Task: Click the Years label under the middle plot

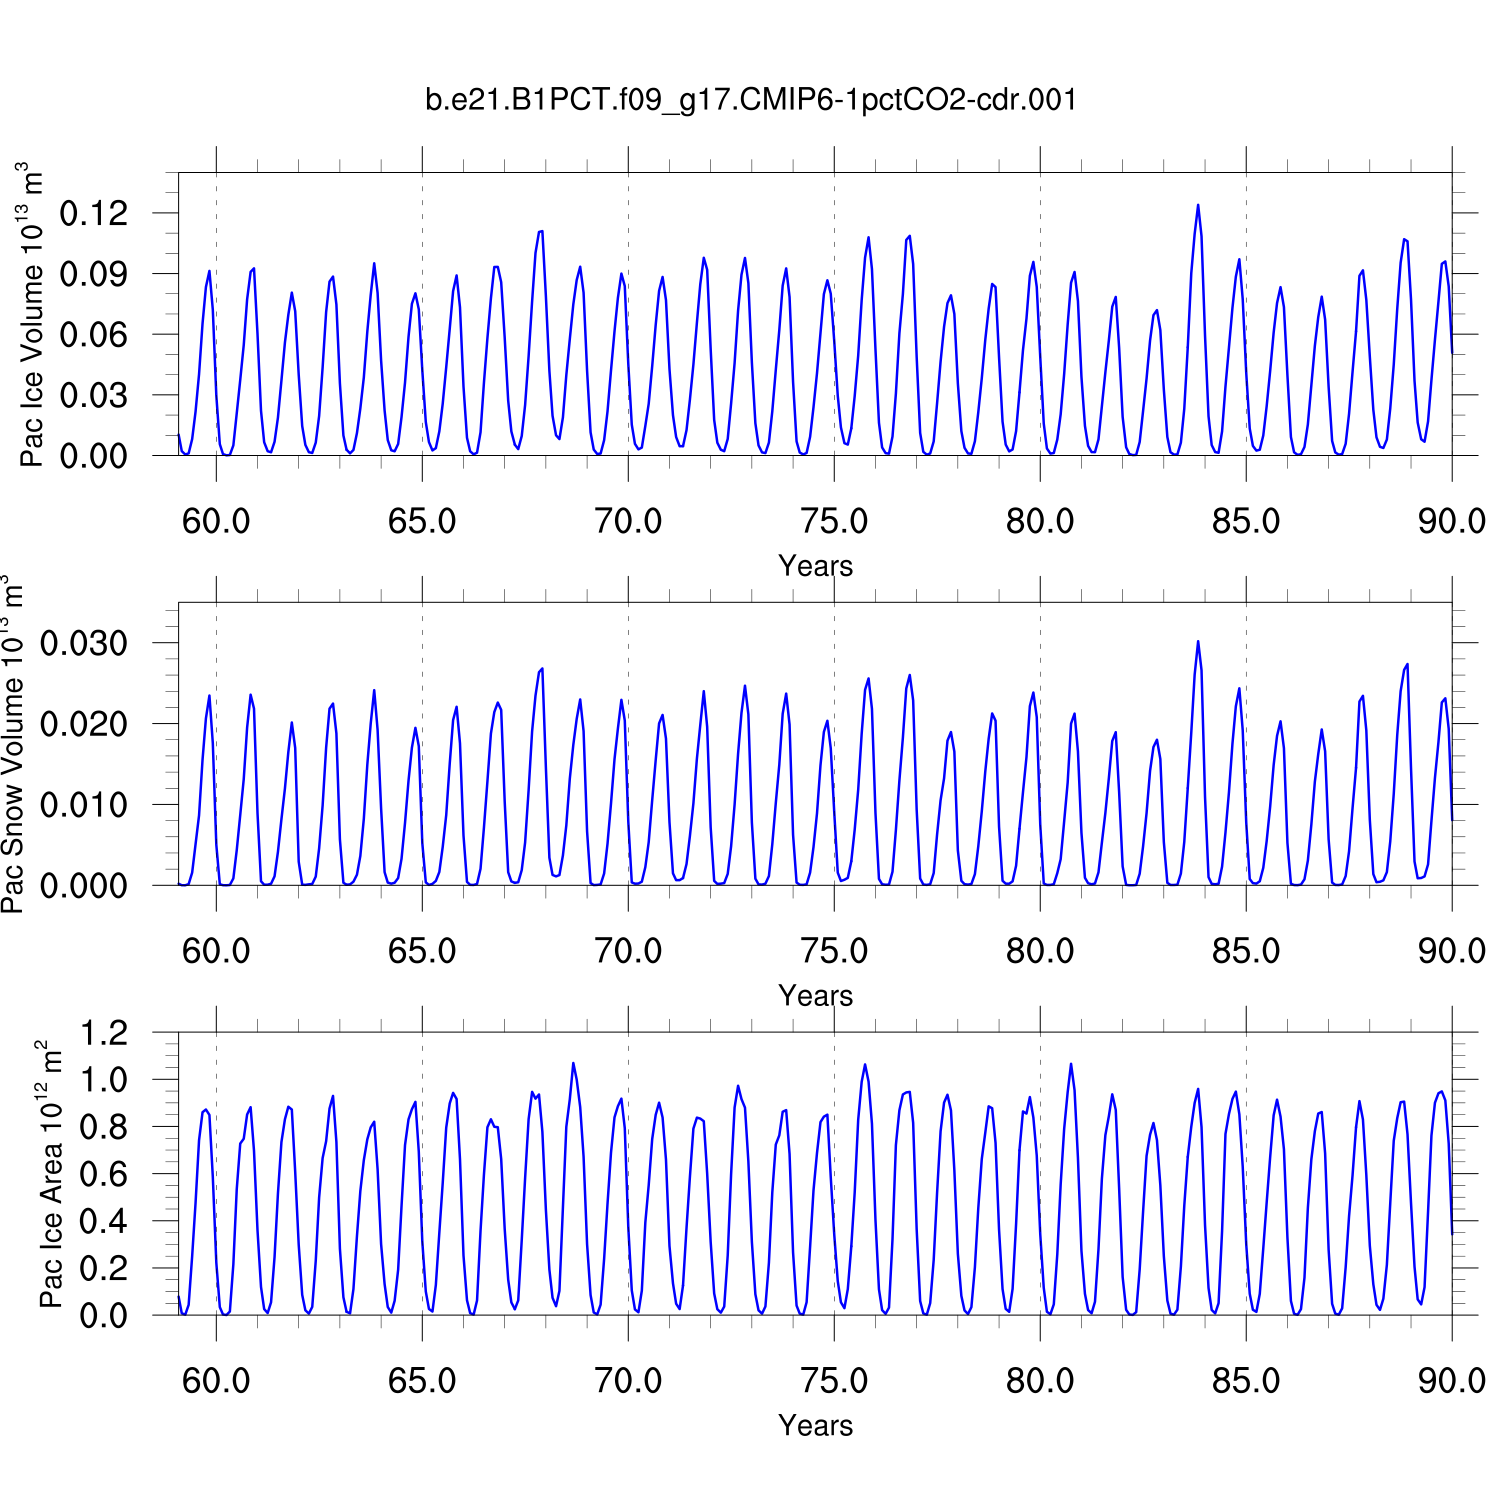Action: 815,996
